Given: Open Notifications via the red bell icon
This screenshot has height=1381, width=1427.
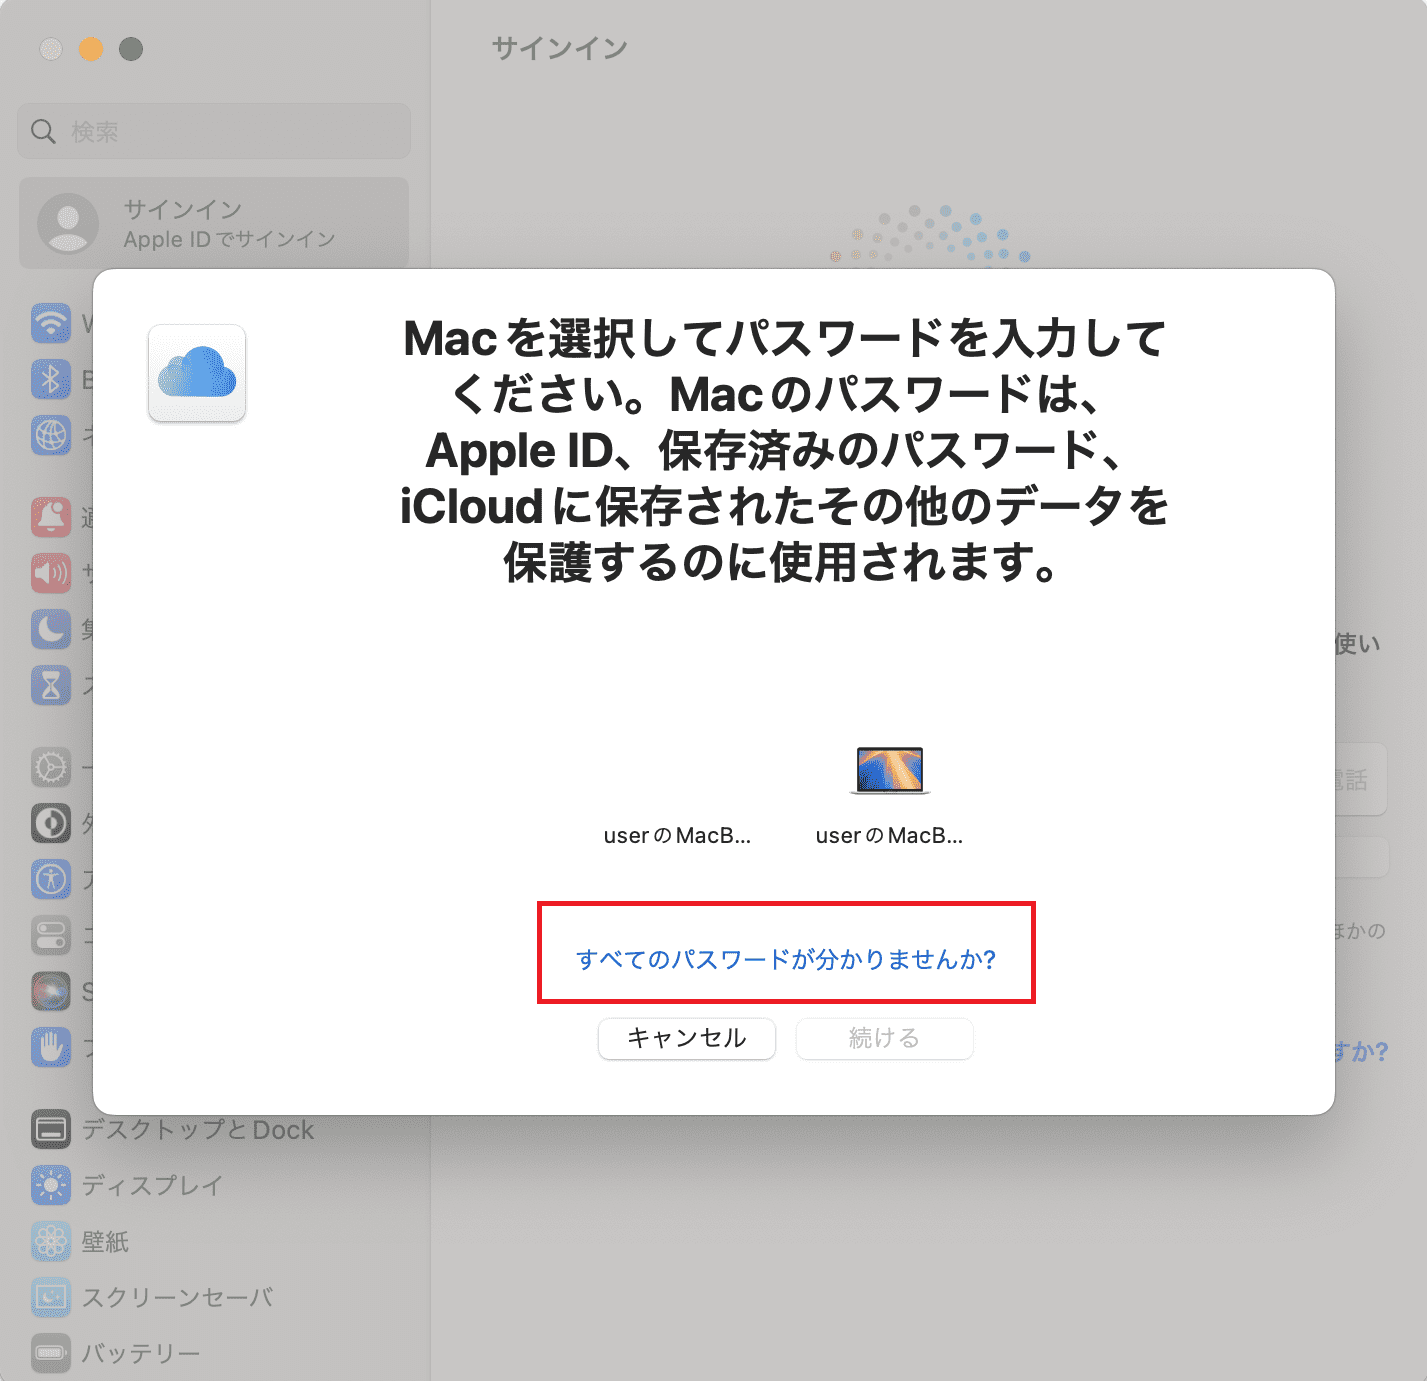Looking at the screenshot, I should coord(51,517).
